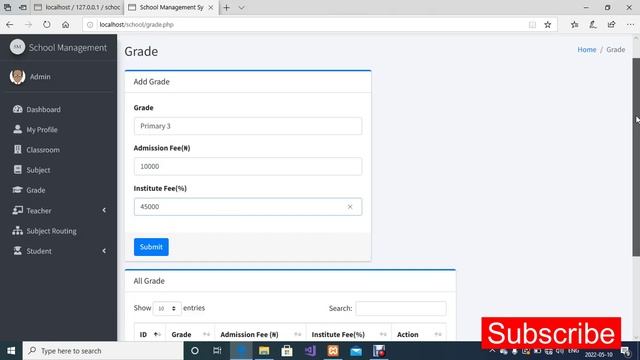Open Subject Routing sitemap icon

point(18,231)
